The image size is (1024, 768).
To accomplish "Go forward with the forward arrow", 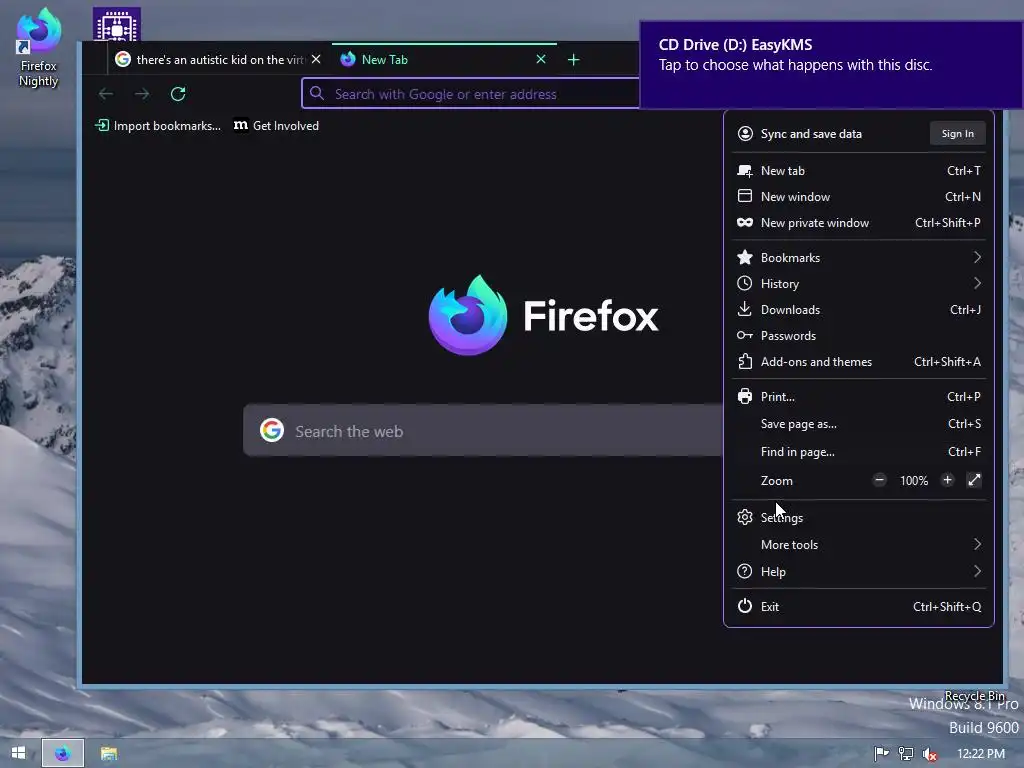I will 142,94.
